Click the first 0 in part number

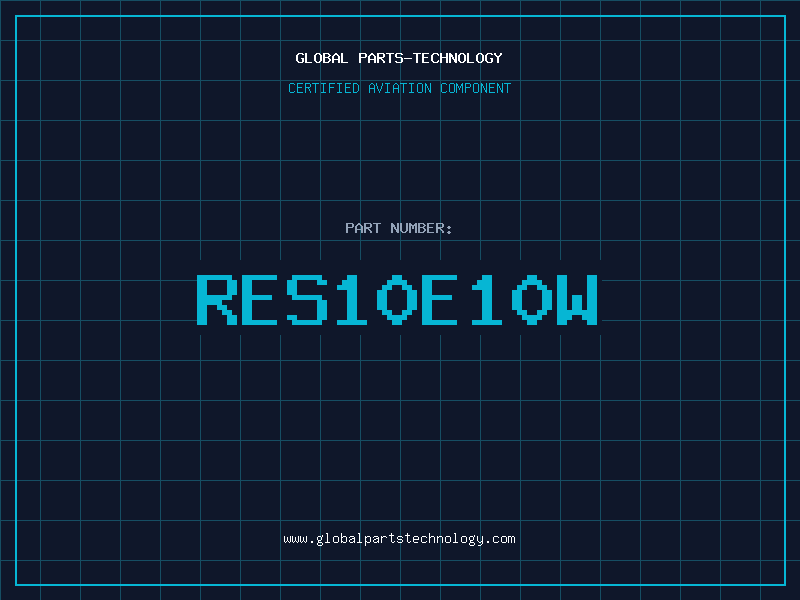coord(398,299)
